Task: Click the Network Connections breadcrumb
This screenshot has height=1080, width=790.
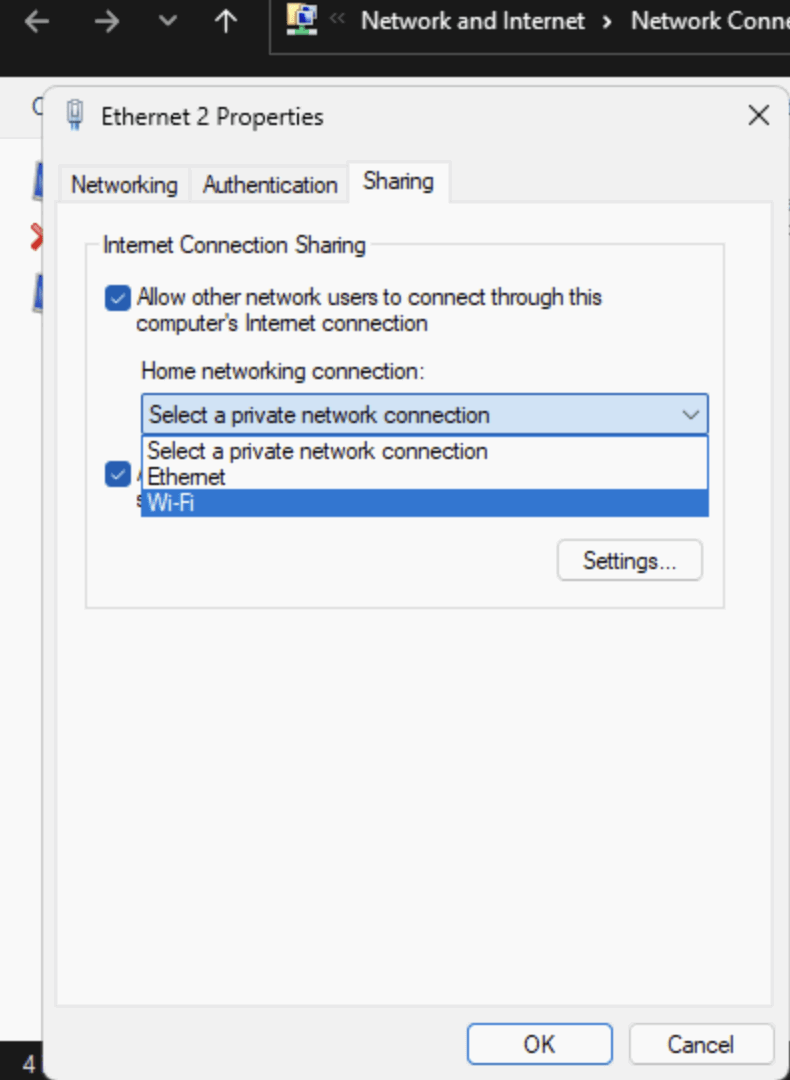Action: 710,21
